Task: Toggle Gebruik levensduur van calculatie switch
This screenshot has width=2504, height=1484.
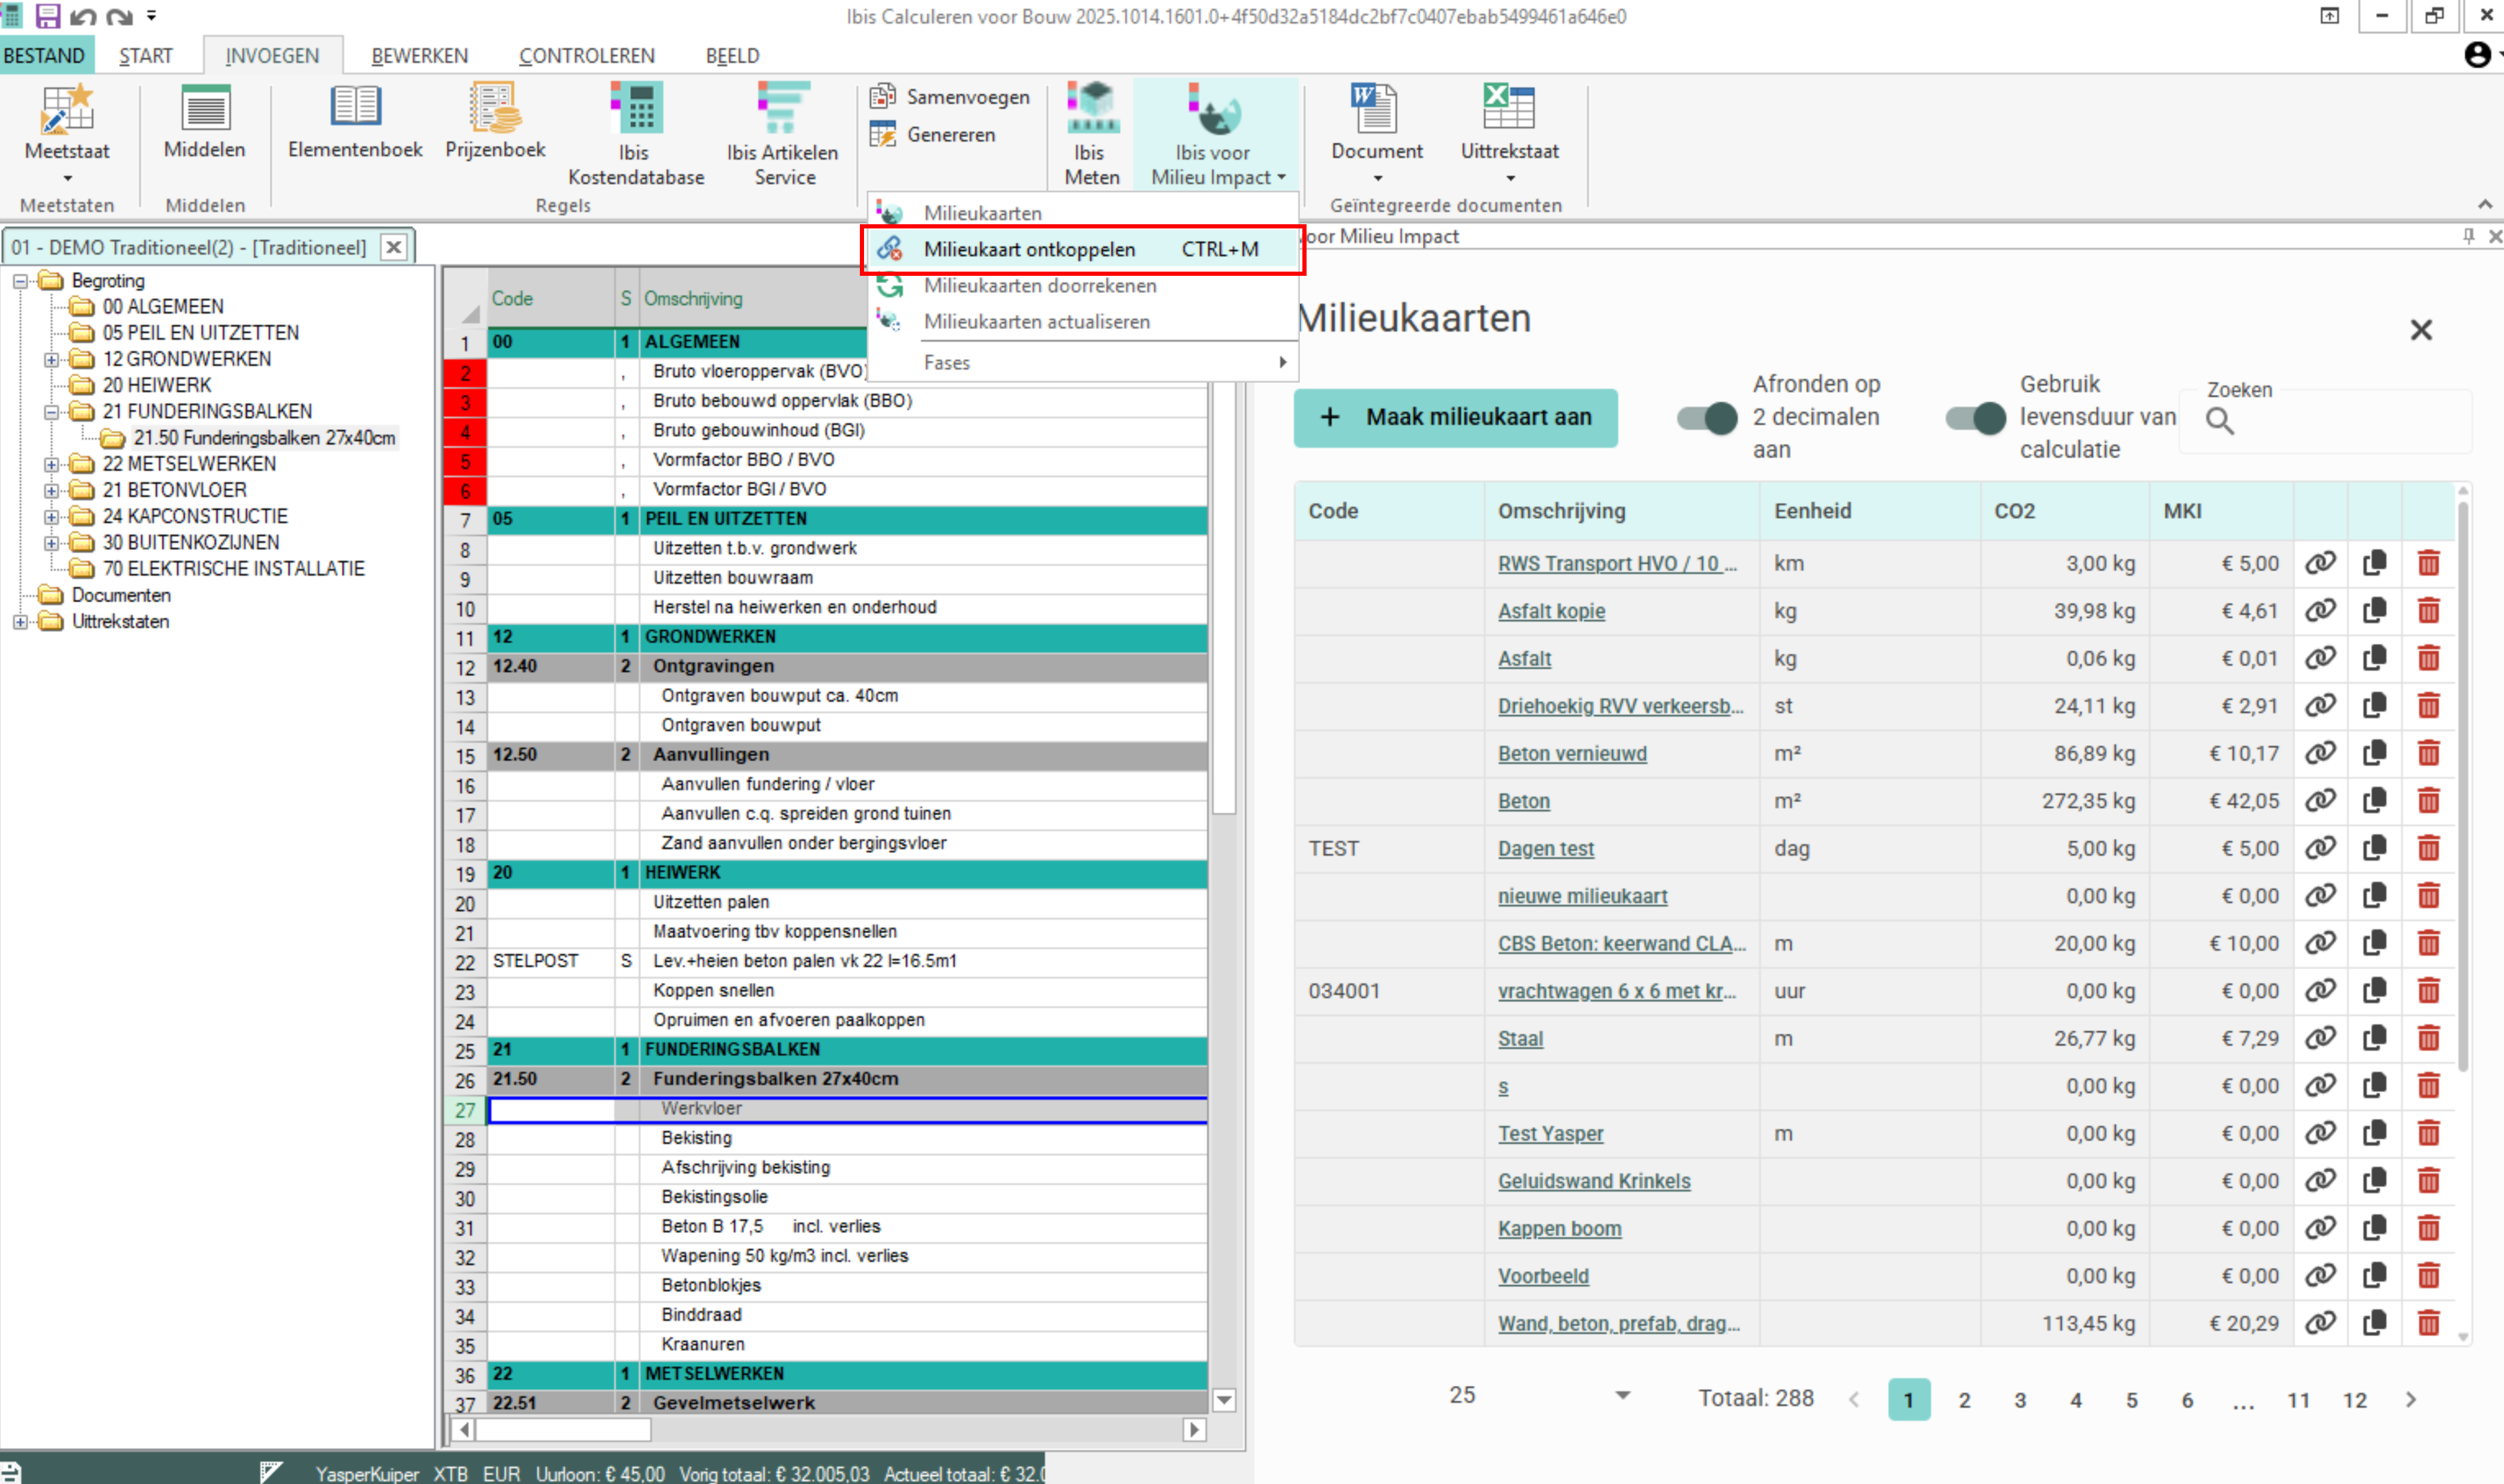Action: (x=1975, y=417)
